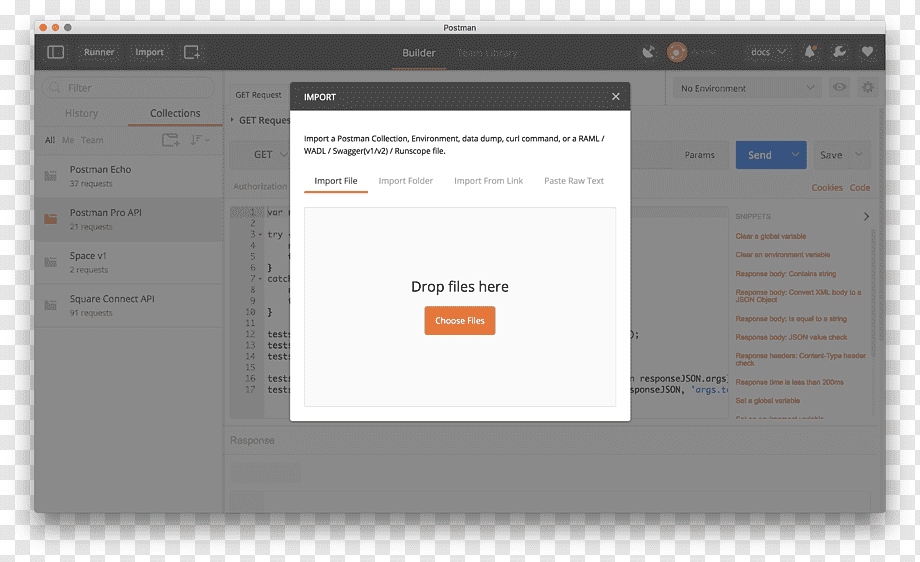Open the Cookies link
Image resolution: width=920 pixels, height=562 pixels.
827,188
